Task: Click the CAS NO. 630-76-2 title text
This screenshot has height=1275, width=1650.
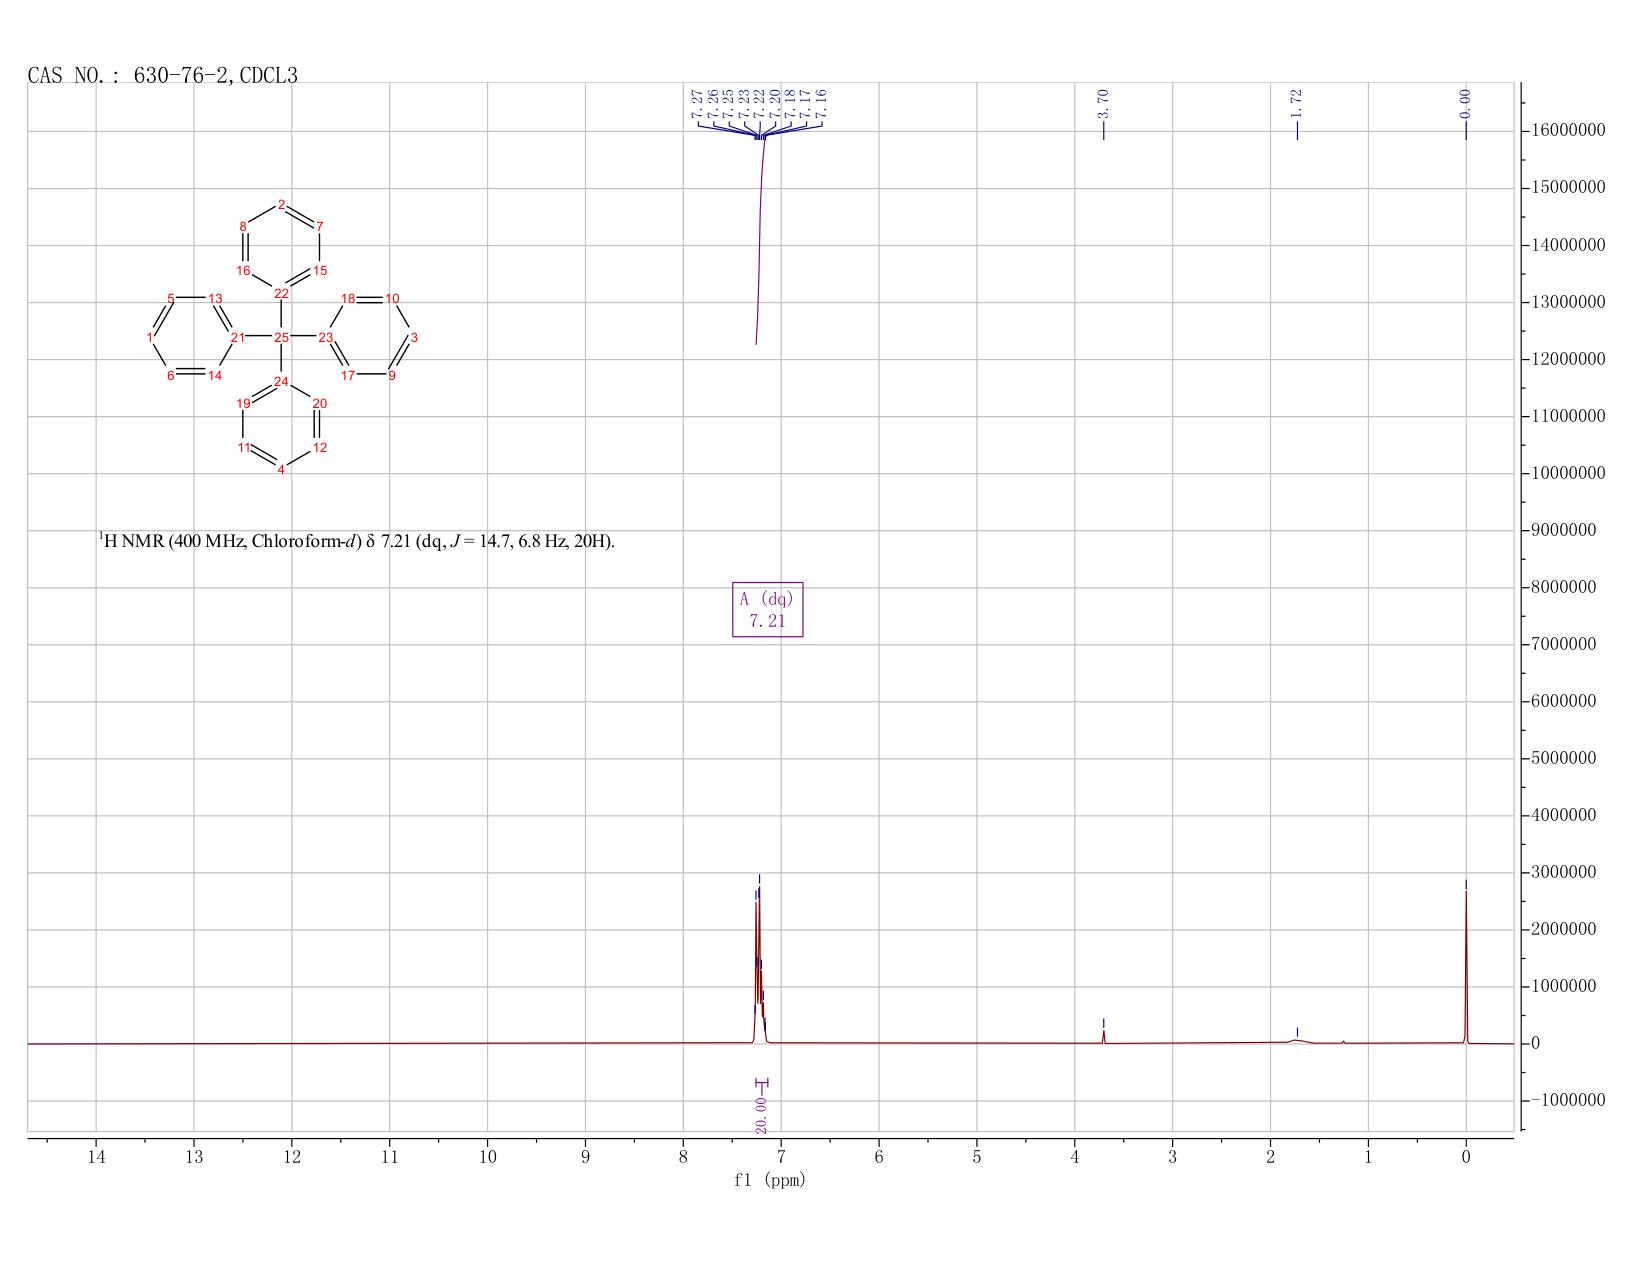Action: [x=162, y=76]
